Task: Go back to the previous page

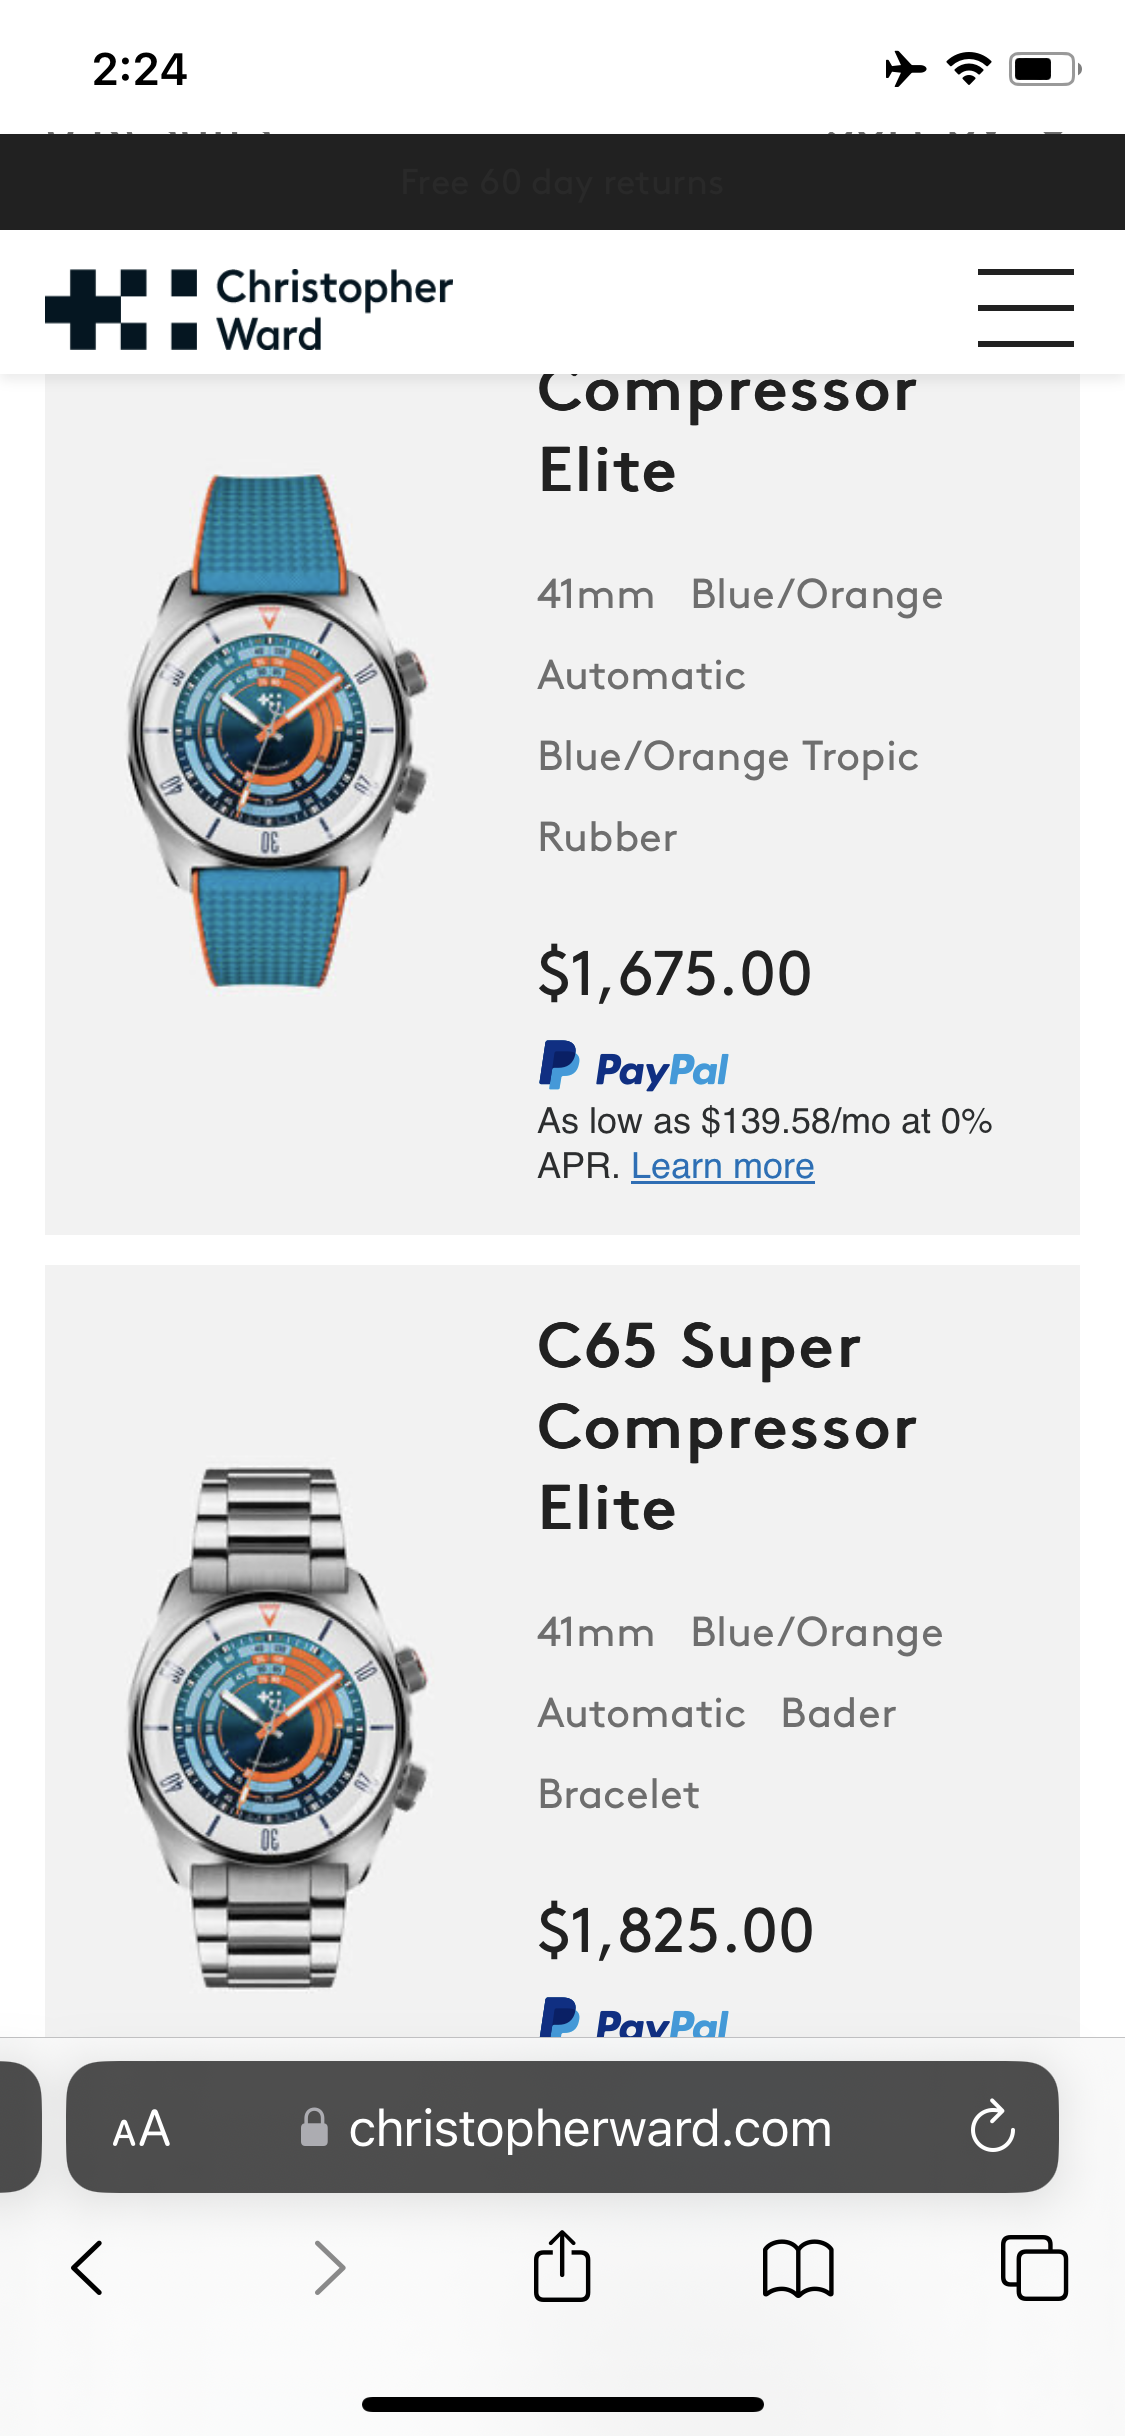Action: coord(87,2268)
